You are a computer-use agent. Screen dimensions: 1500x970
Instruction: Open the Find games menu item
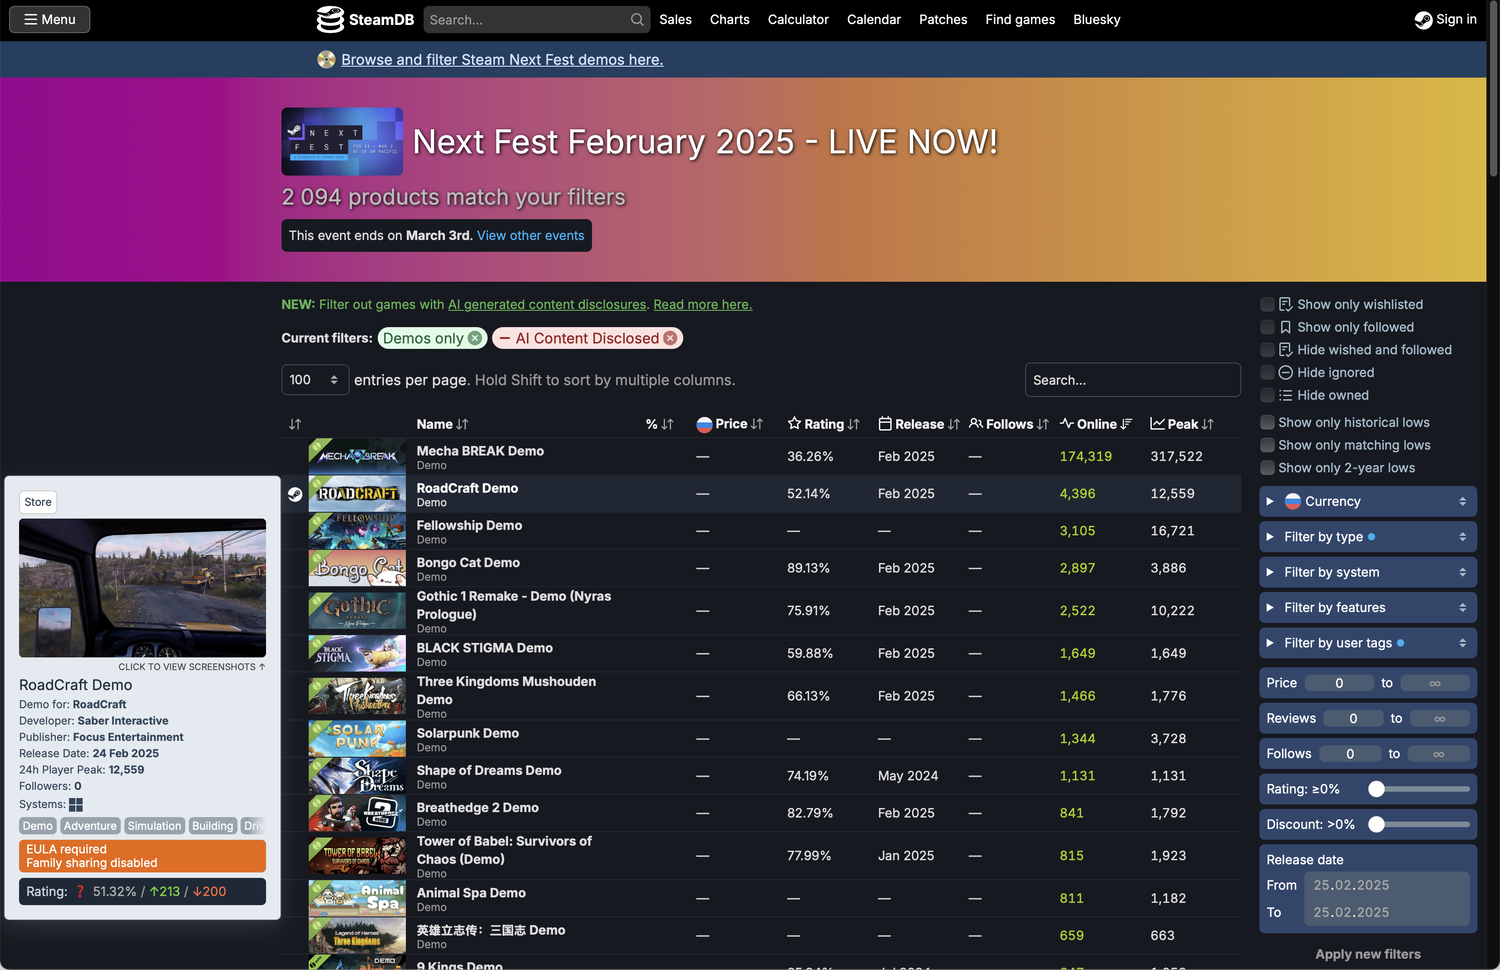(1020, 19)
